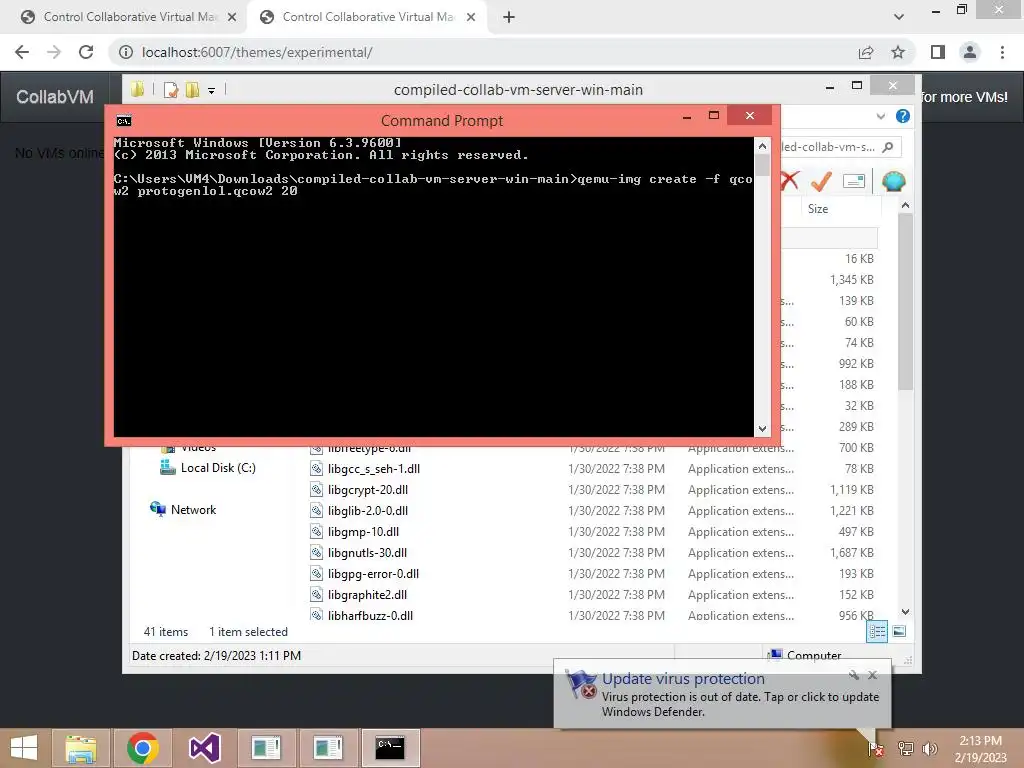Click the red X delete icon in ribbon

(x=790, y=180)
